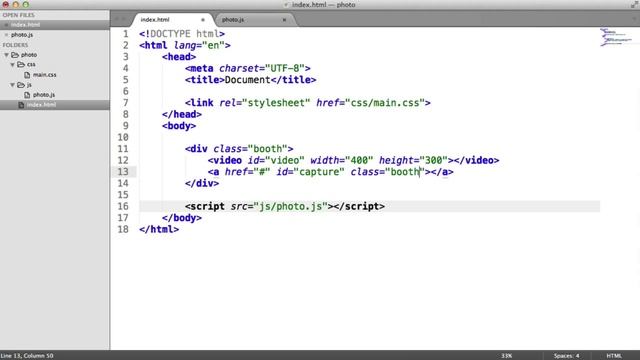Click the closing </body> tag
The width and height of the screenshot is (640, 360).
point(182,218)
